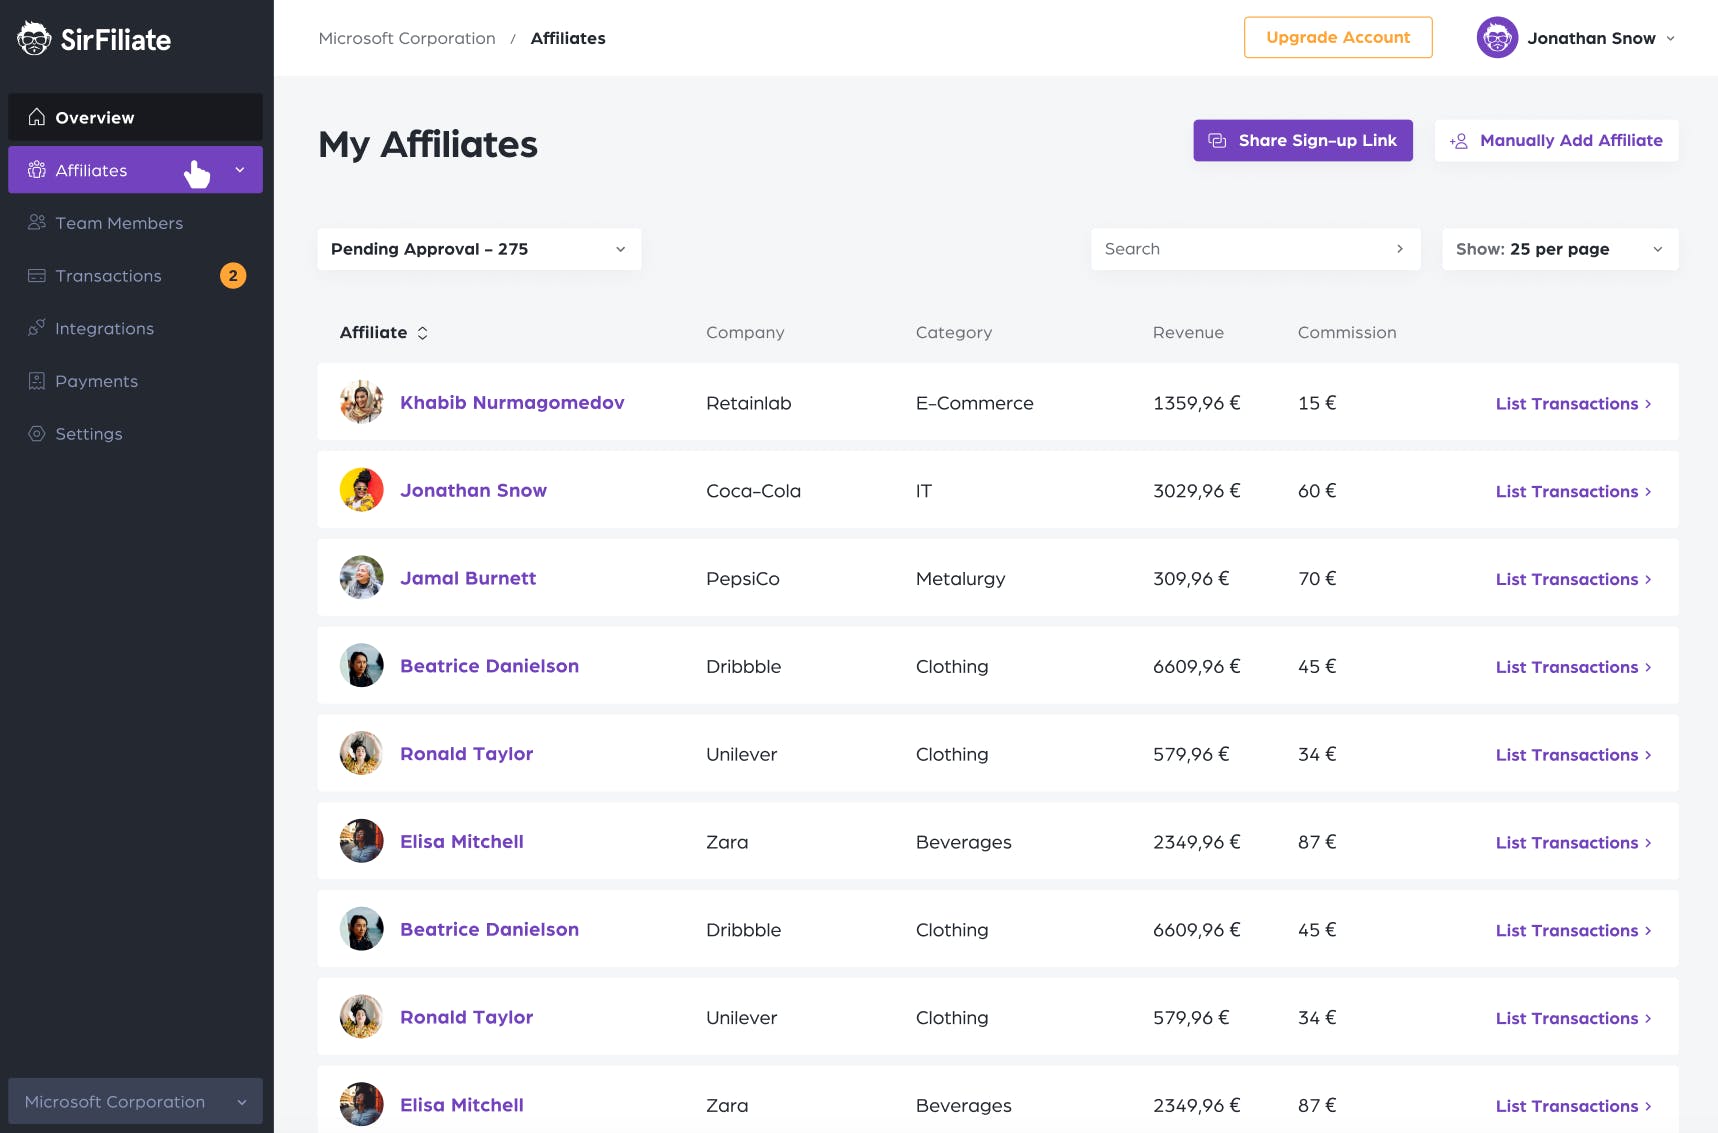This screenshot has width=1718, height=1133.
Task: Expand the Affiliates sidebar chevron
Action: [240, 170]
